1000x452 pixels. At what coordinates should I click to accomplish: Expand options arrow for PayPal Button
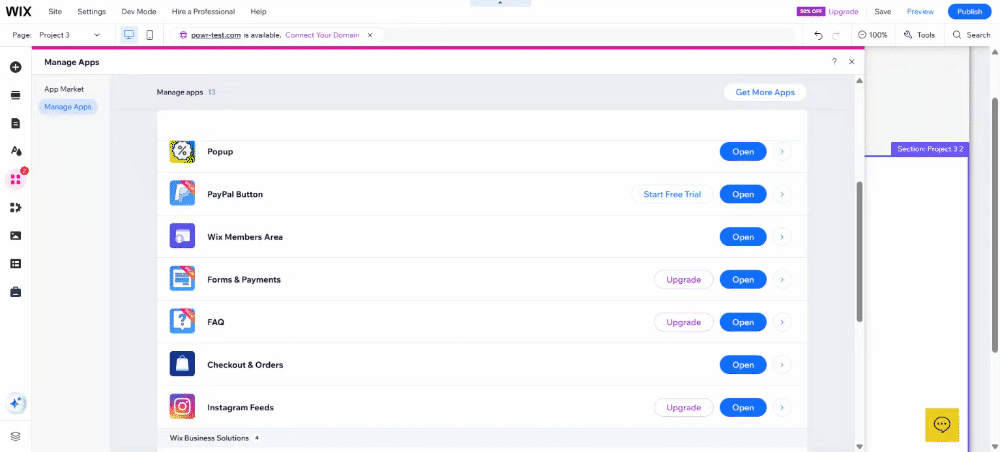point(783,194)
